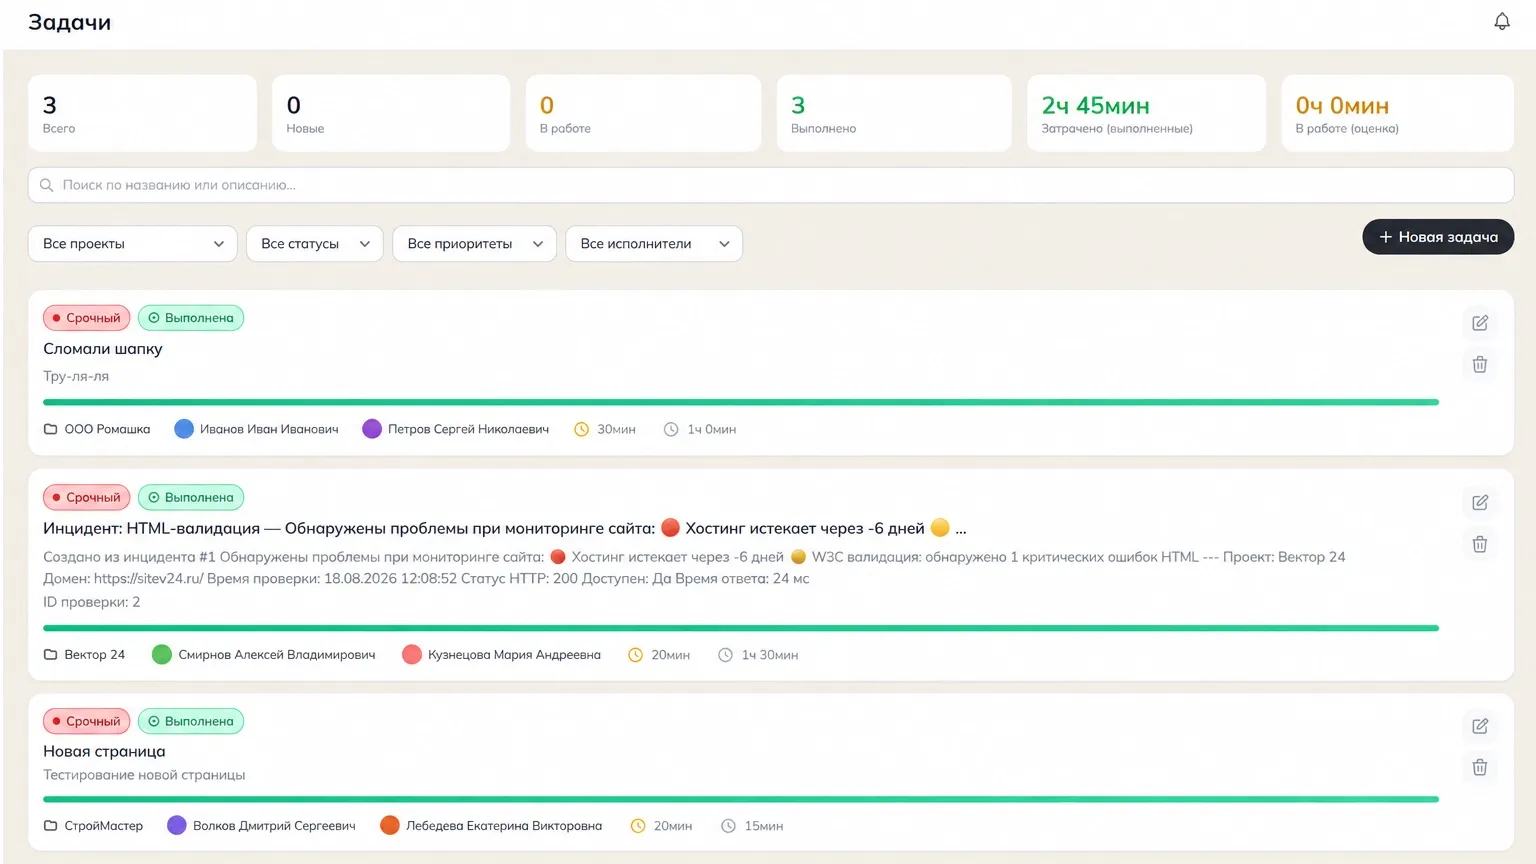Image resolution: width=1536 pixels, height=864 pixels.
Task: Click "Выполнена" badge on HTML-валидация incident
Action: click(x=191, y=497)
